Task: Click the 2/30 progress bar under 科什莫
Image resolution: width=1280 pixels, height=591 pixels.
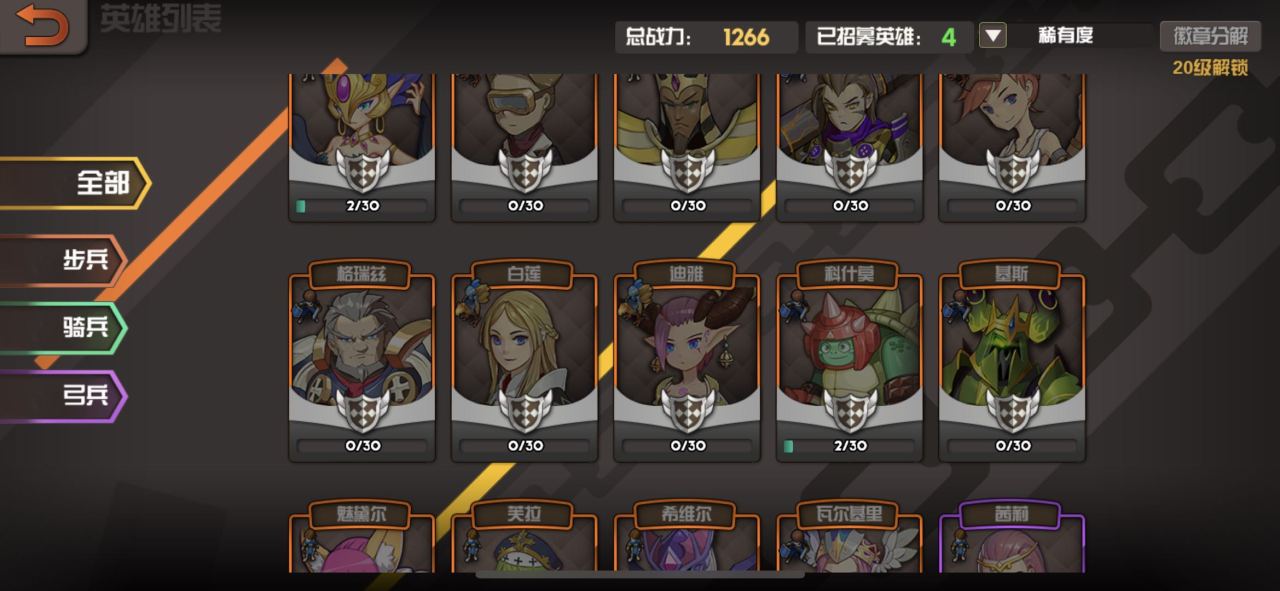Action: [850, 446]
